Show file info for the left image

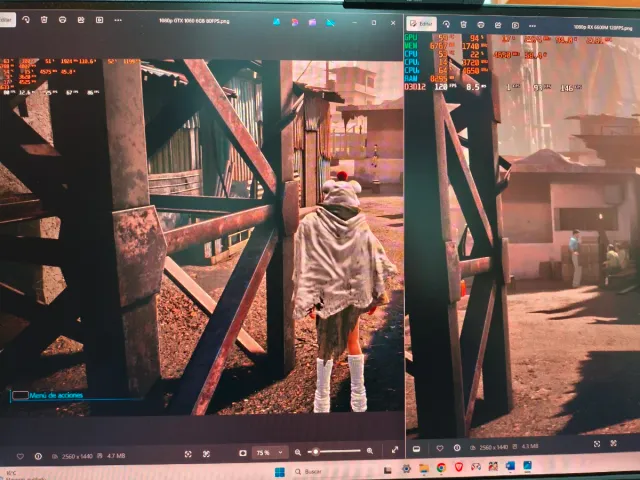click(38, 456)
